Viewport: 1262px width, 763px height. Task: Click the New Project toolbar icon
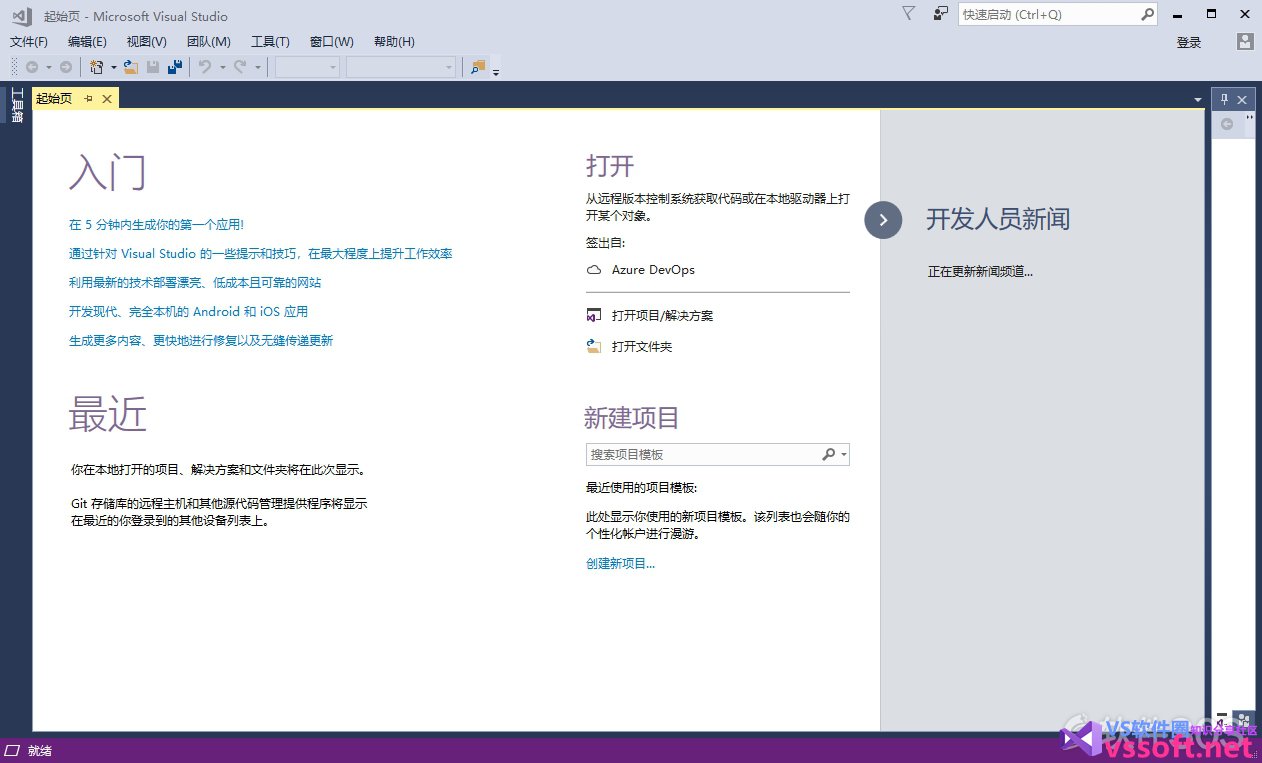tap(97, 67)
